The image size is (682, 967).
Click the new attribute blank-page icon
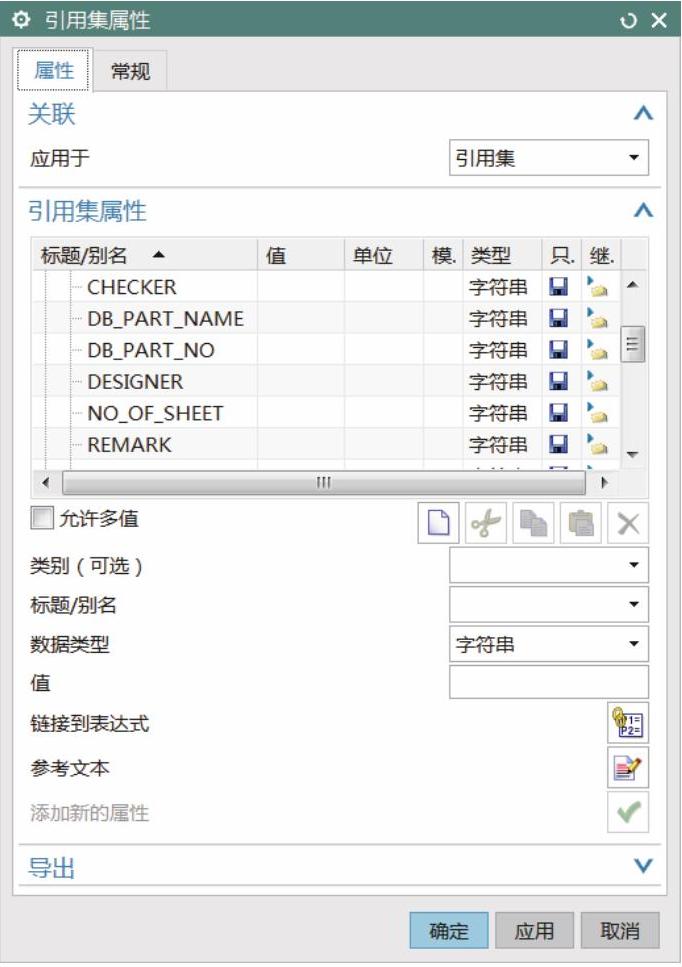point(439,525)
